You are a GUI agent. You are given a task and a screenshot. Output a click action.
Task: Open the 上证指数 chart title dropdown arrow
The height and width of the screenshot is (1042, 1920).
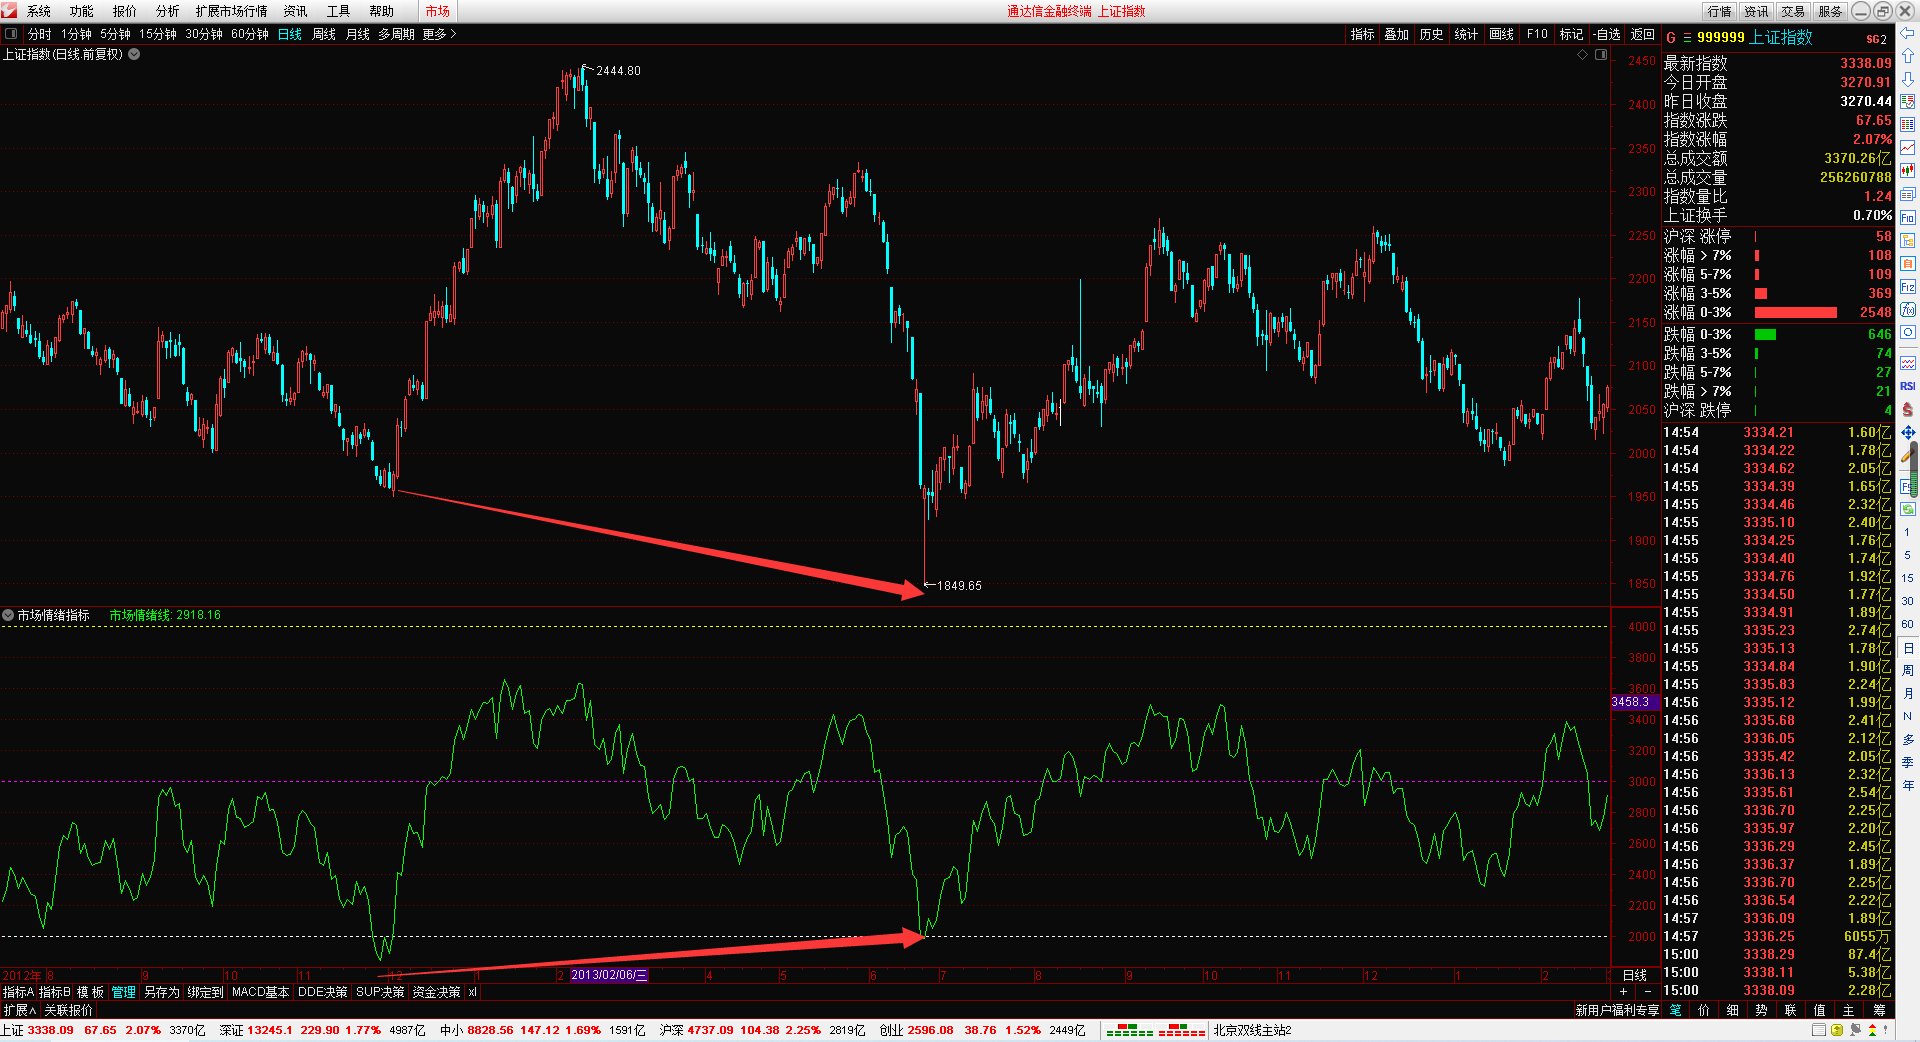click(x=134, y=54)
